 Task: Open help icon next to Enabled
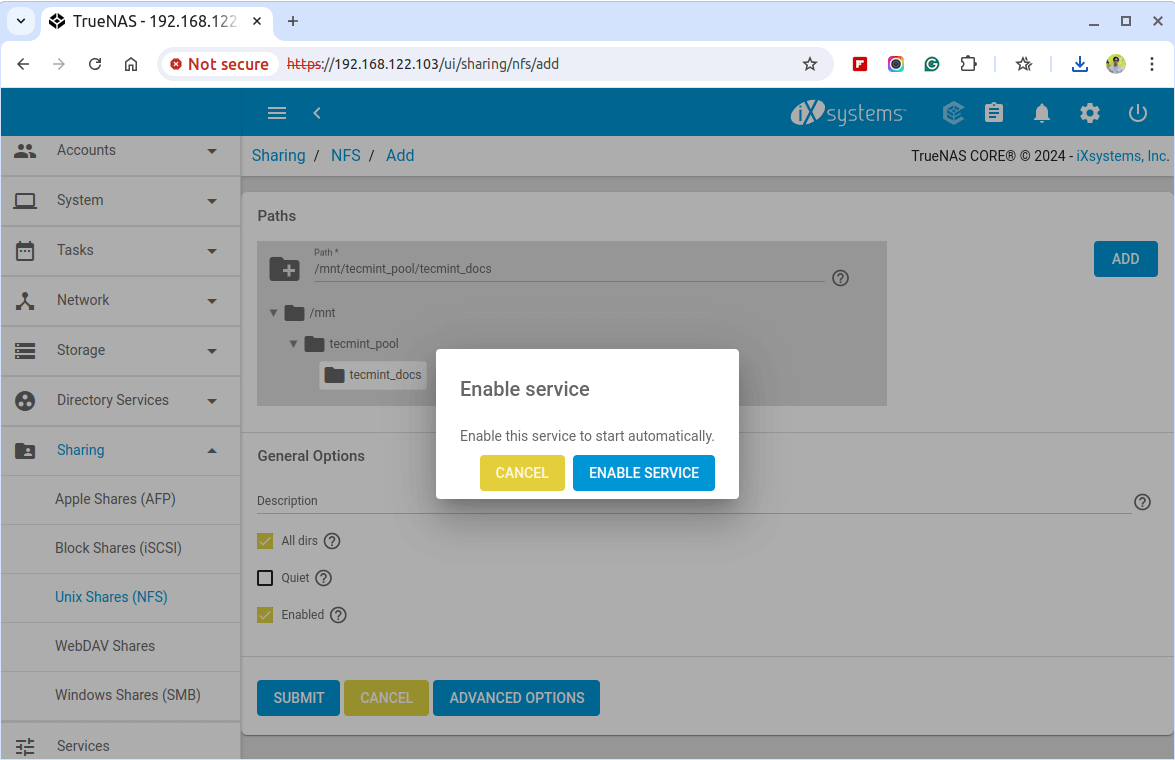338,615
